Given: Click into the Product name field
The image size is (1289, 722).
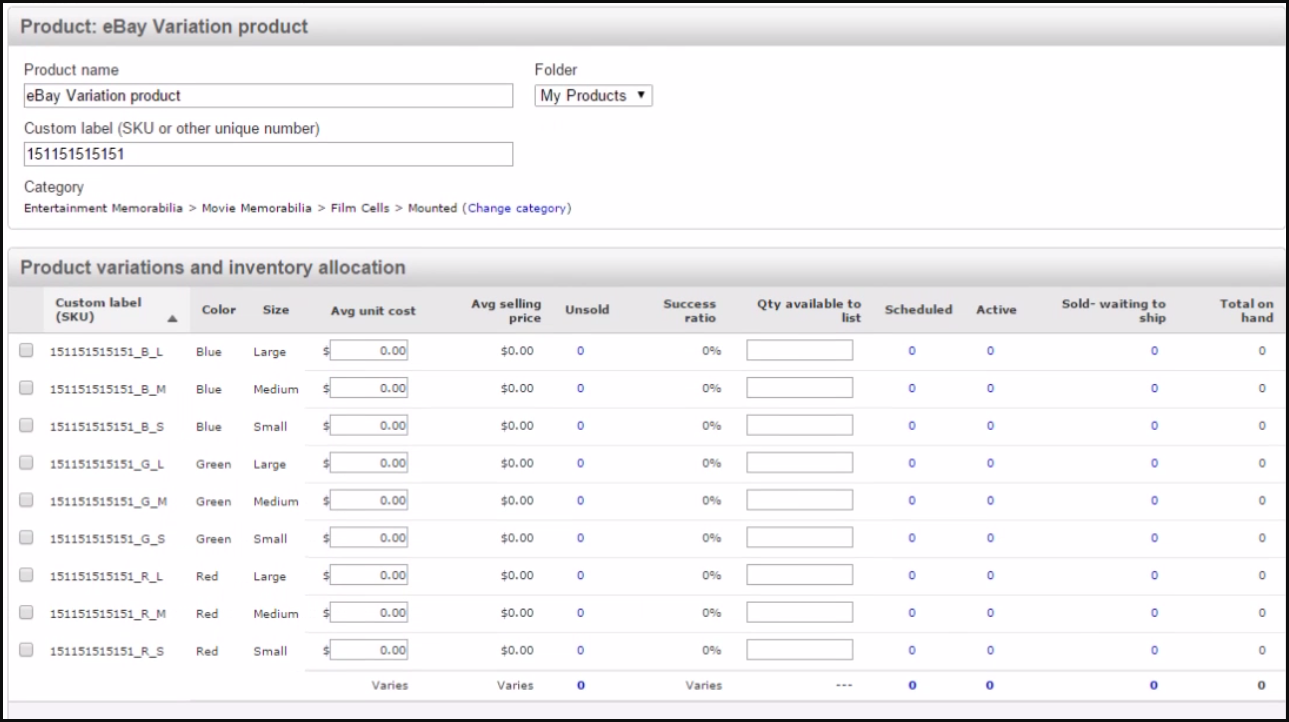Looking at the screenshot, I should (x=268, y=96).
